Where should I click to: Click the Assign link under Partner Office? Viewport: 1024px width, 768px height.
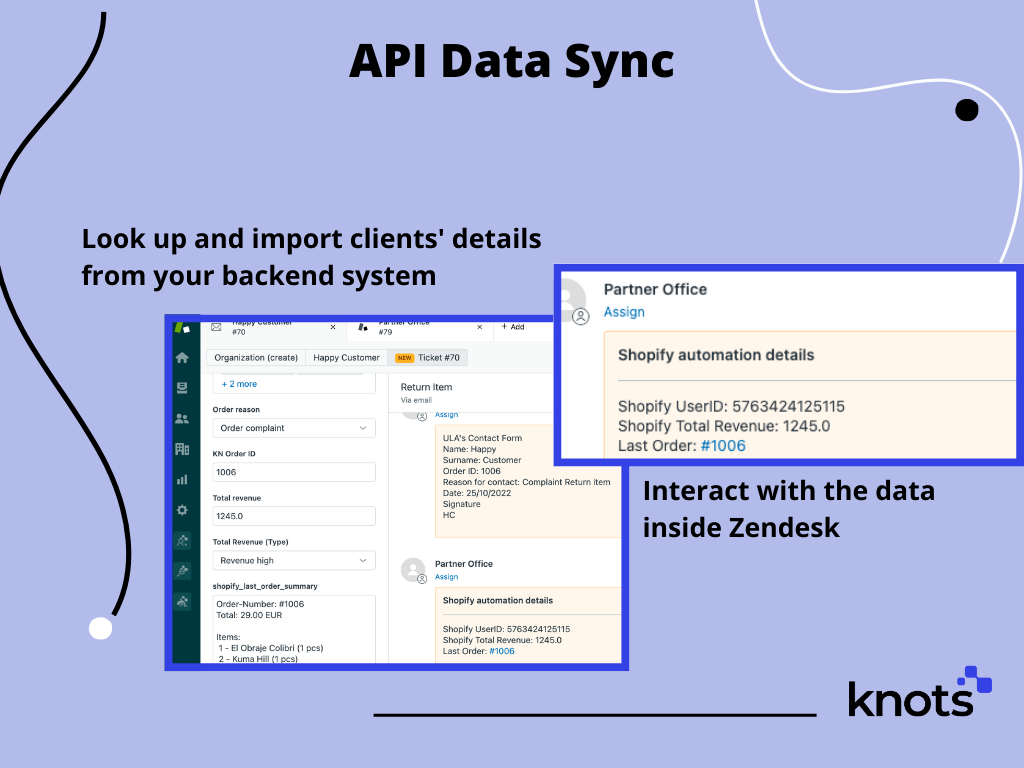coord(624,312)
